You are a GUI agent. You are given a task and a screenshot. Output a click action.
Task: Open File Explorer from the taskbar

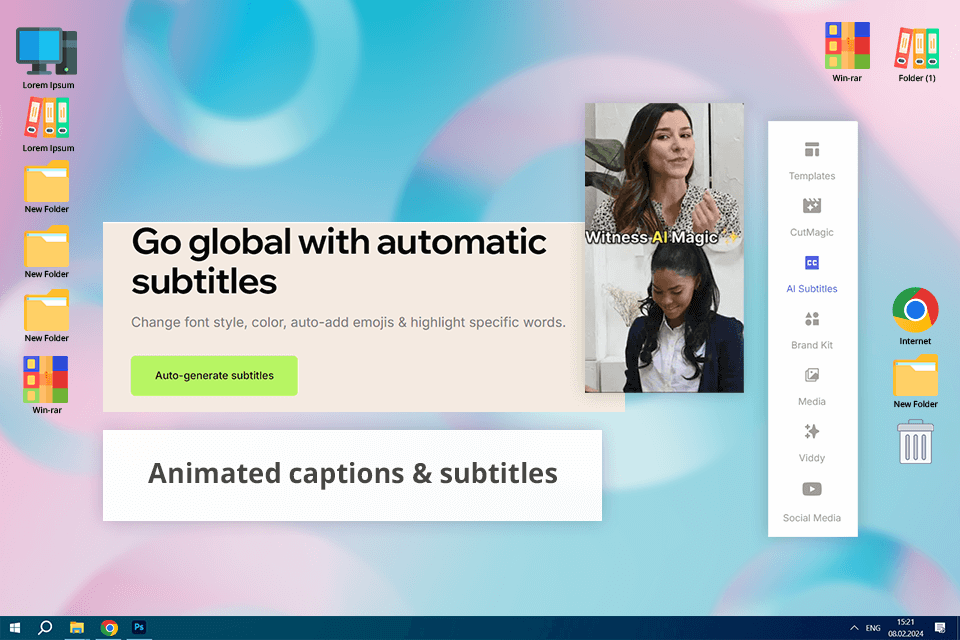pyautogui.click(x=77, y=628)
